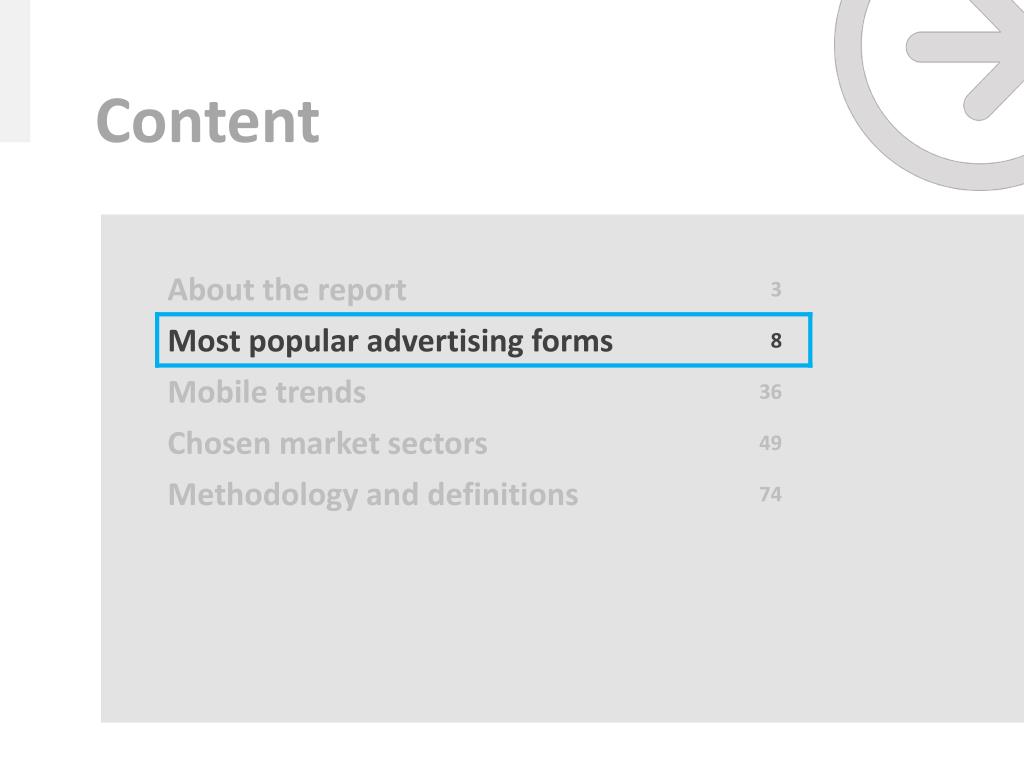This screenshot has width=1024, height=768.
Task: Open 'Chosen market sectors' section
Action: 327,443
